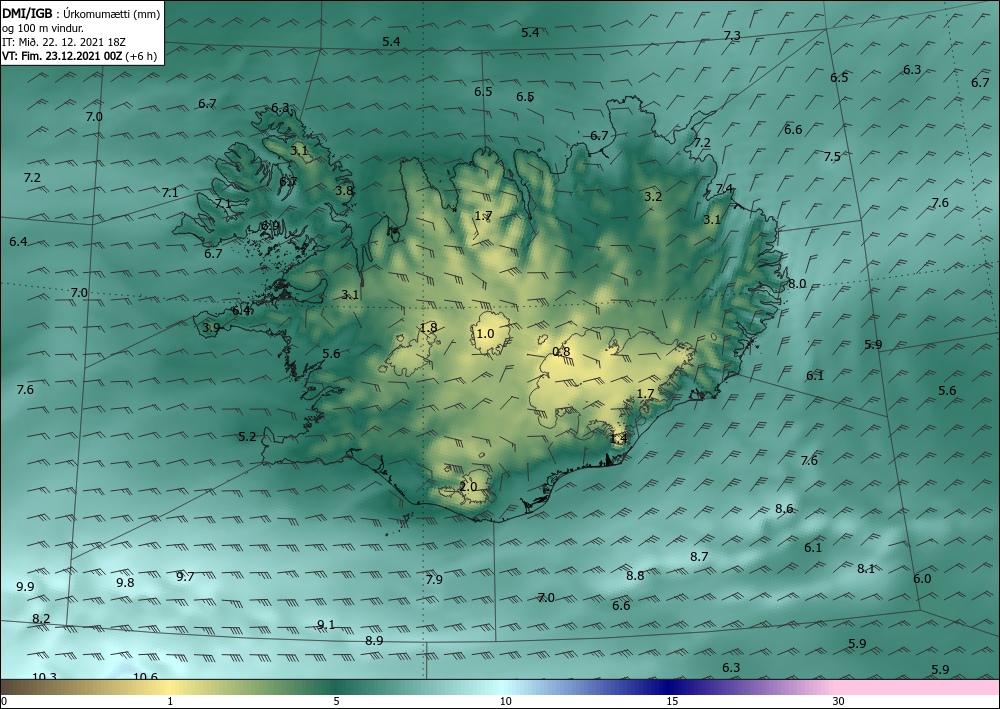Click the valid time 'VT: Fim. 23.12.2021 00Z'
1000x709 pixels.
point(61,56)
